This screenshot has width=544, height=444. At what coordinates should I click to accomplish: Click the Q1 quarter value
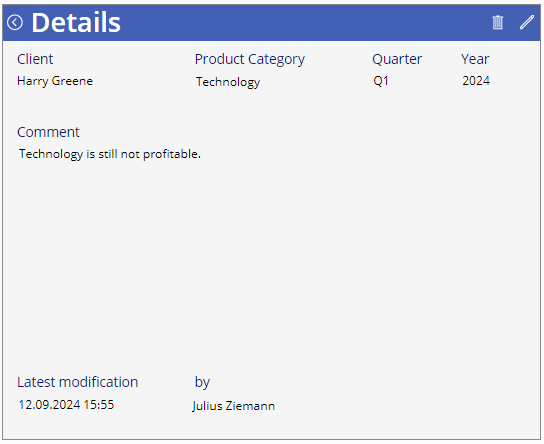pyautogui.click(x=381, y=81)
